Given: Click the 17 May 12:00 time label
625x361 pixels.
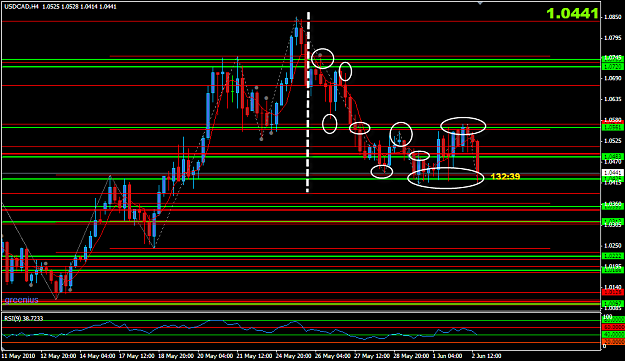Looking at the screenshot, I should 137,356.
